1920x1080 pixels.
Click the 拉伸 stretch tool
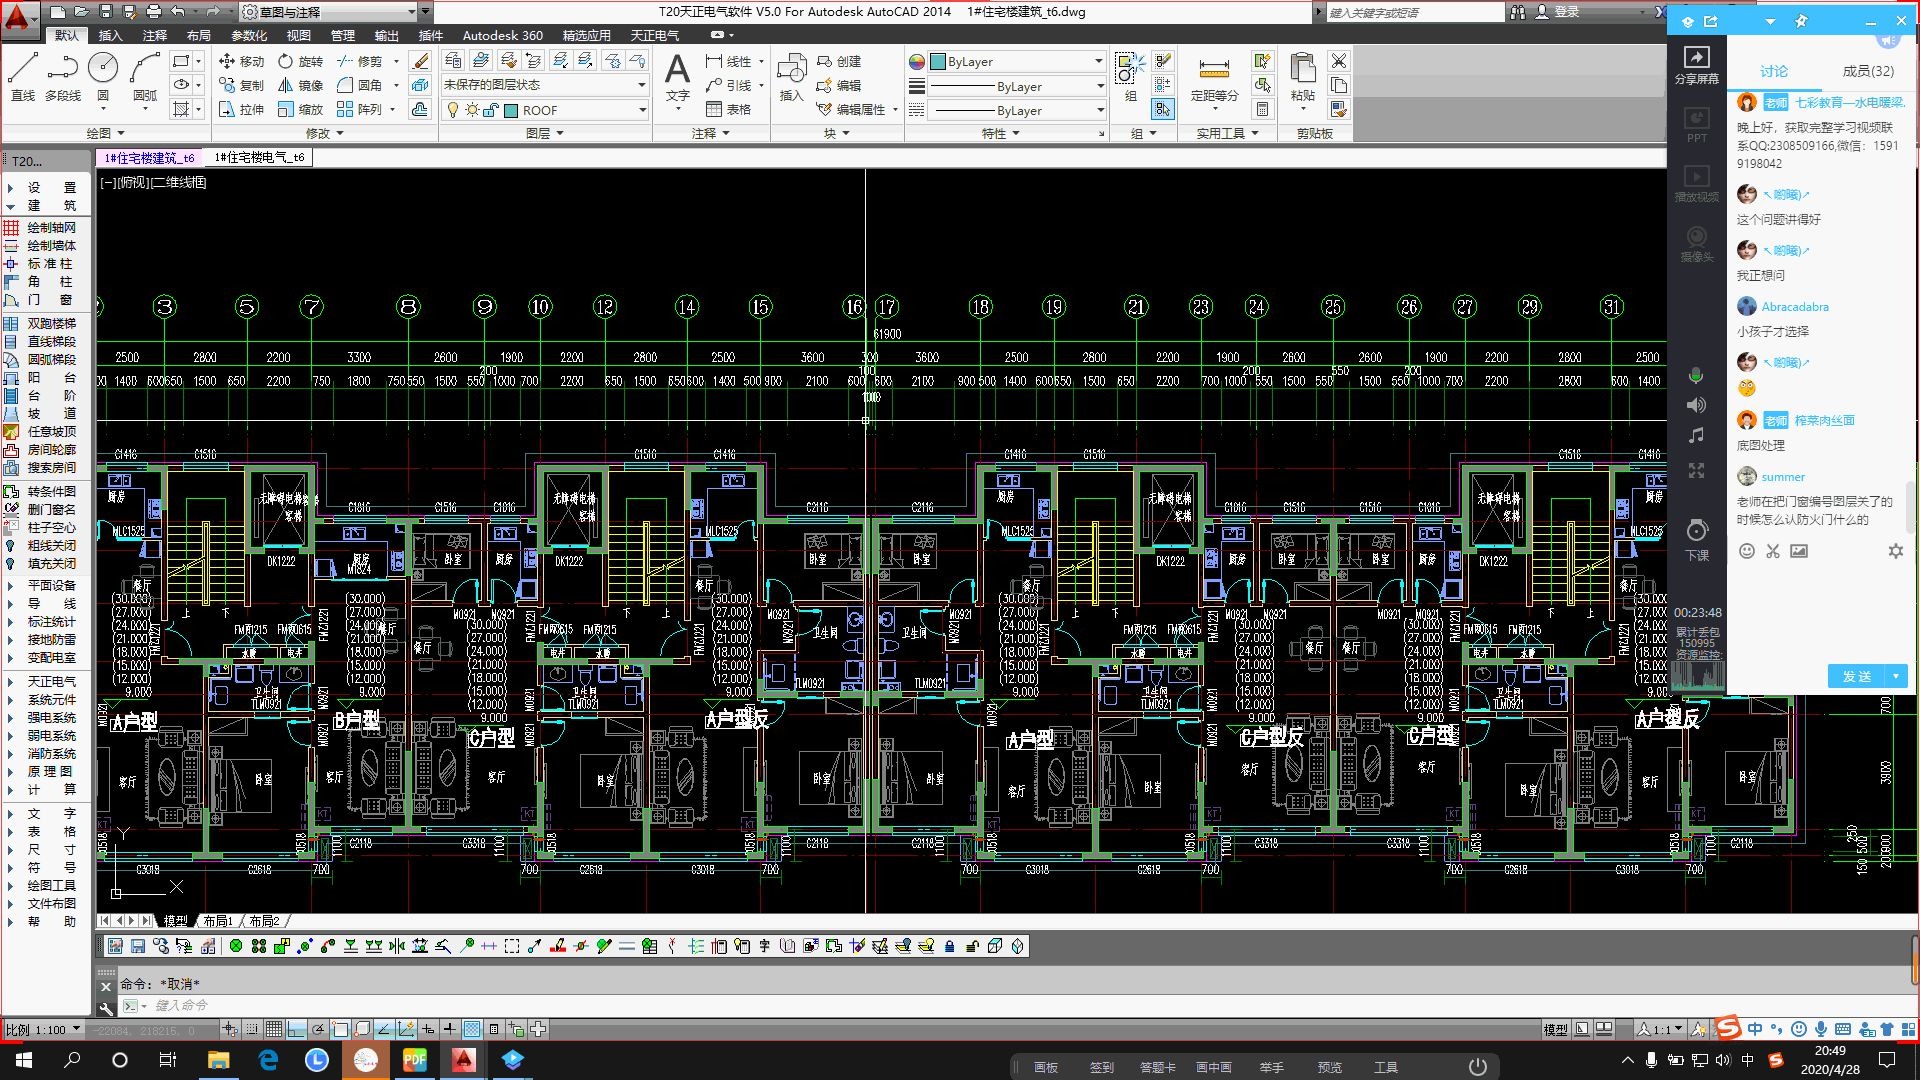(x=241, y=109)
